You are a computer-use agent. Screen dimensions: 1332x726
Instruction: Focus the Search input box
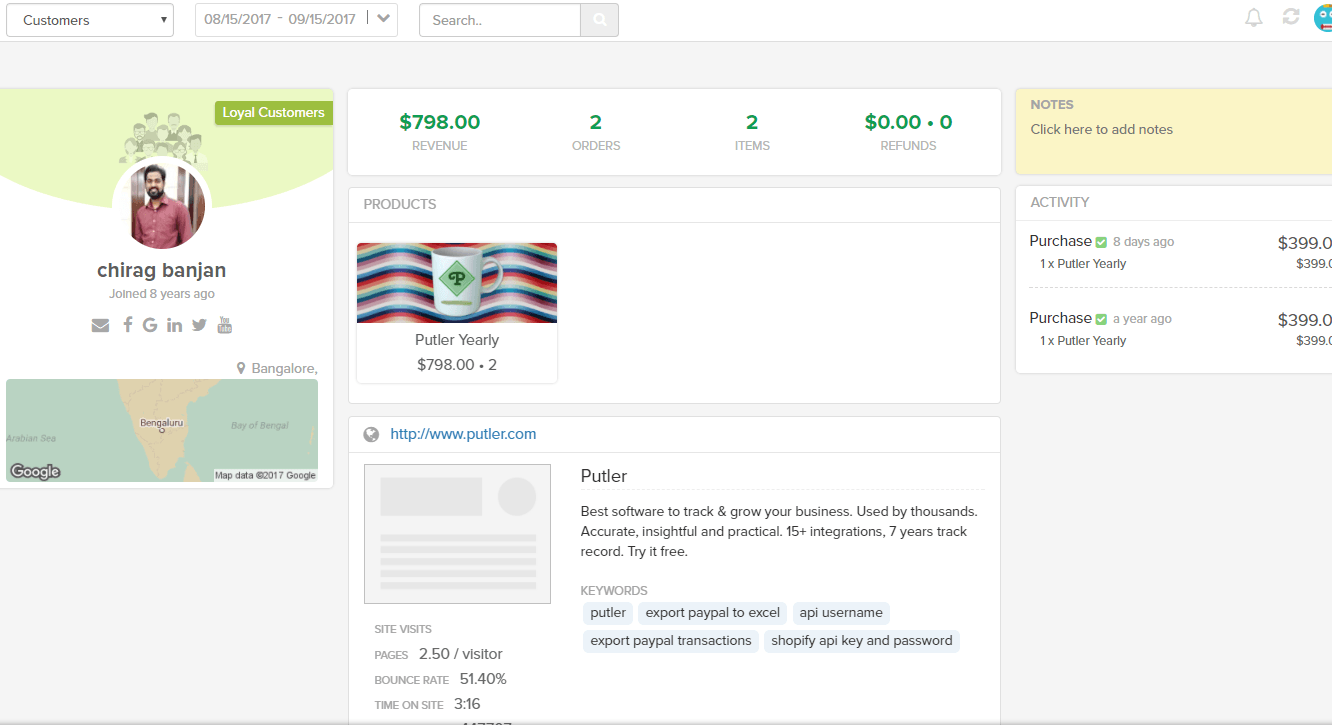point(500,20)
